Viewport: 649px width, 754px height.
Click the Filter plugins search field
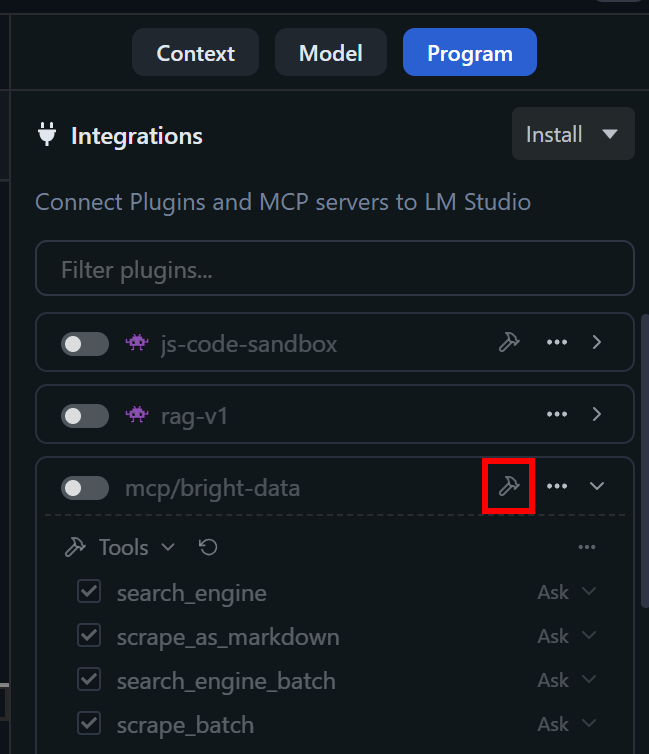point(334,269)
